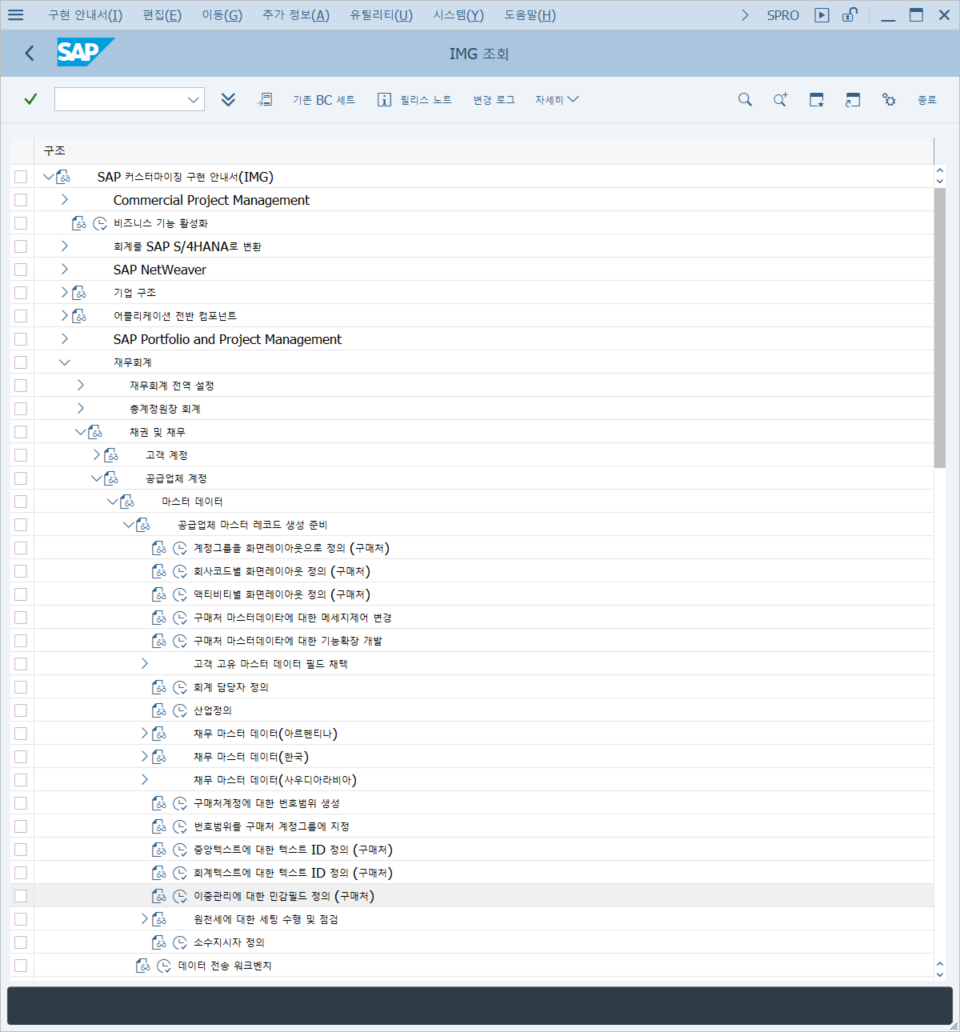This screenshot has height=1032, width=960.
Task: Expand the 총계정원장 회계 node
Action: click(x=80, y=408)
